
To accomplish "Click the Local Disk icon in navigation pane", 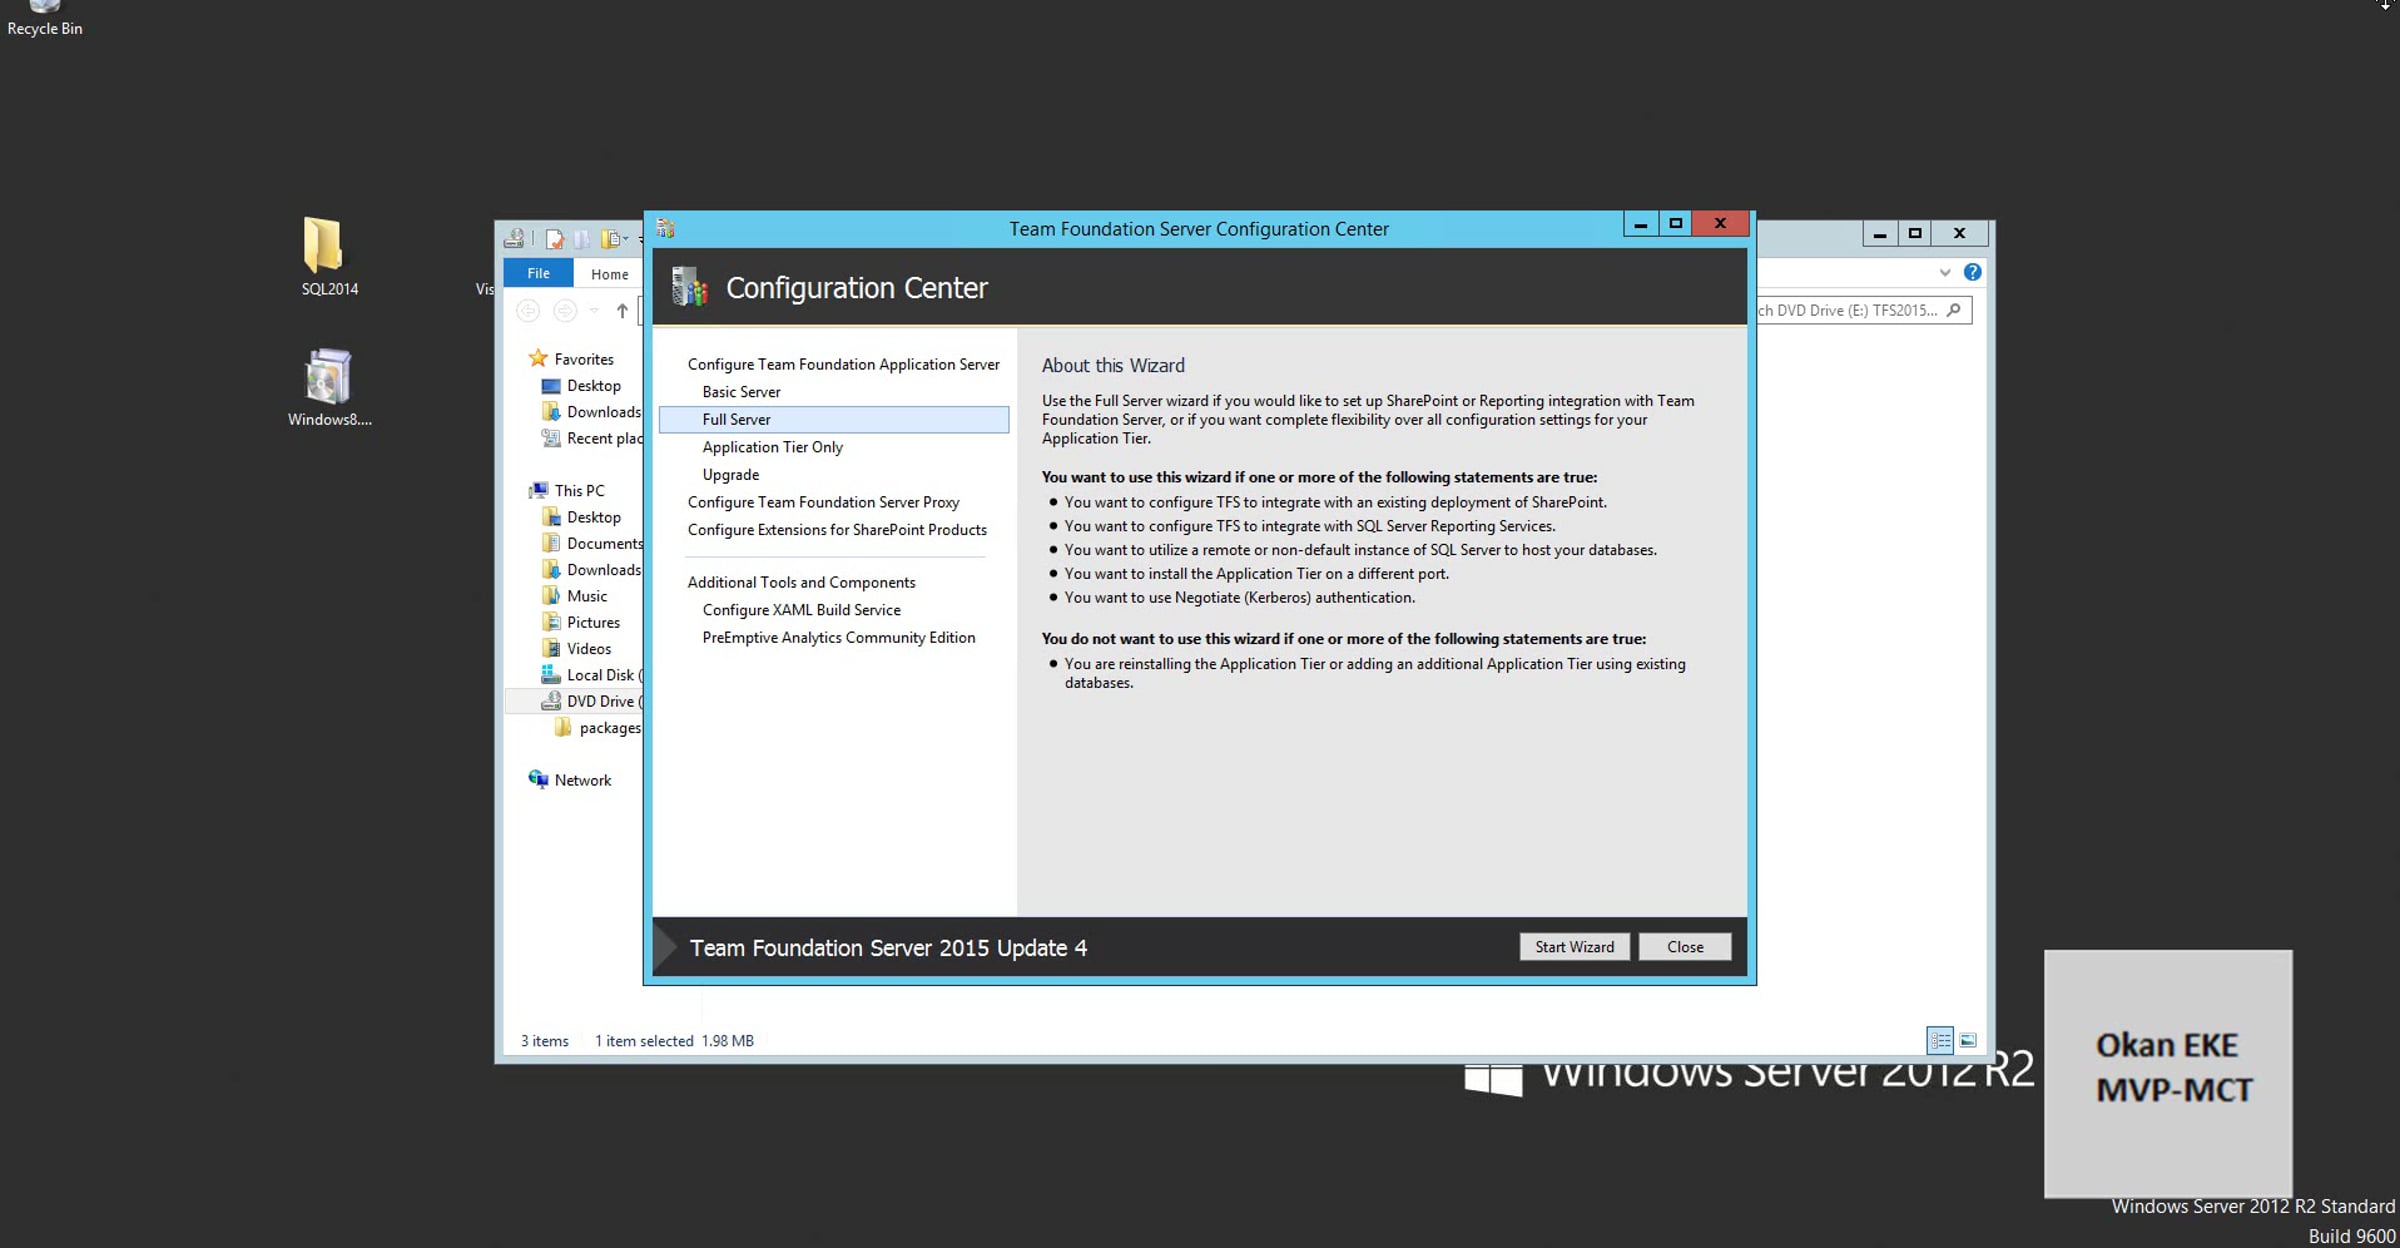I will click(x=550, y=674).
